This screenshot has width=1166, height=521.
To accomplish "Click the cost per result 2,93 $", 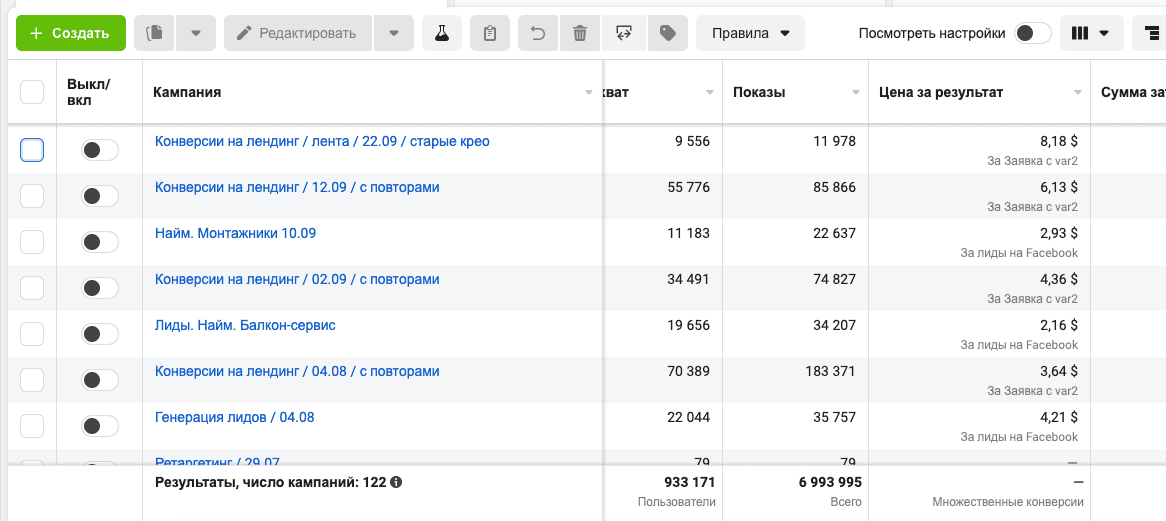I will (x=1059, y=233).
